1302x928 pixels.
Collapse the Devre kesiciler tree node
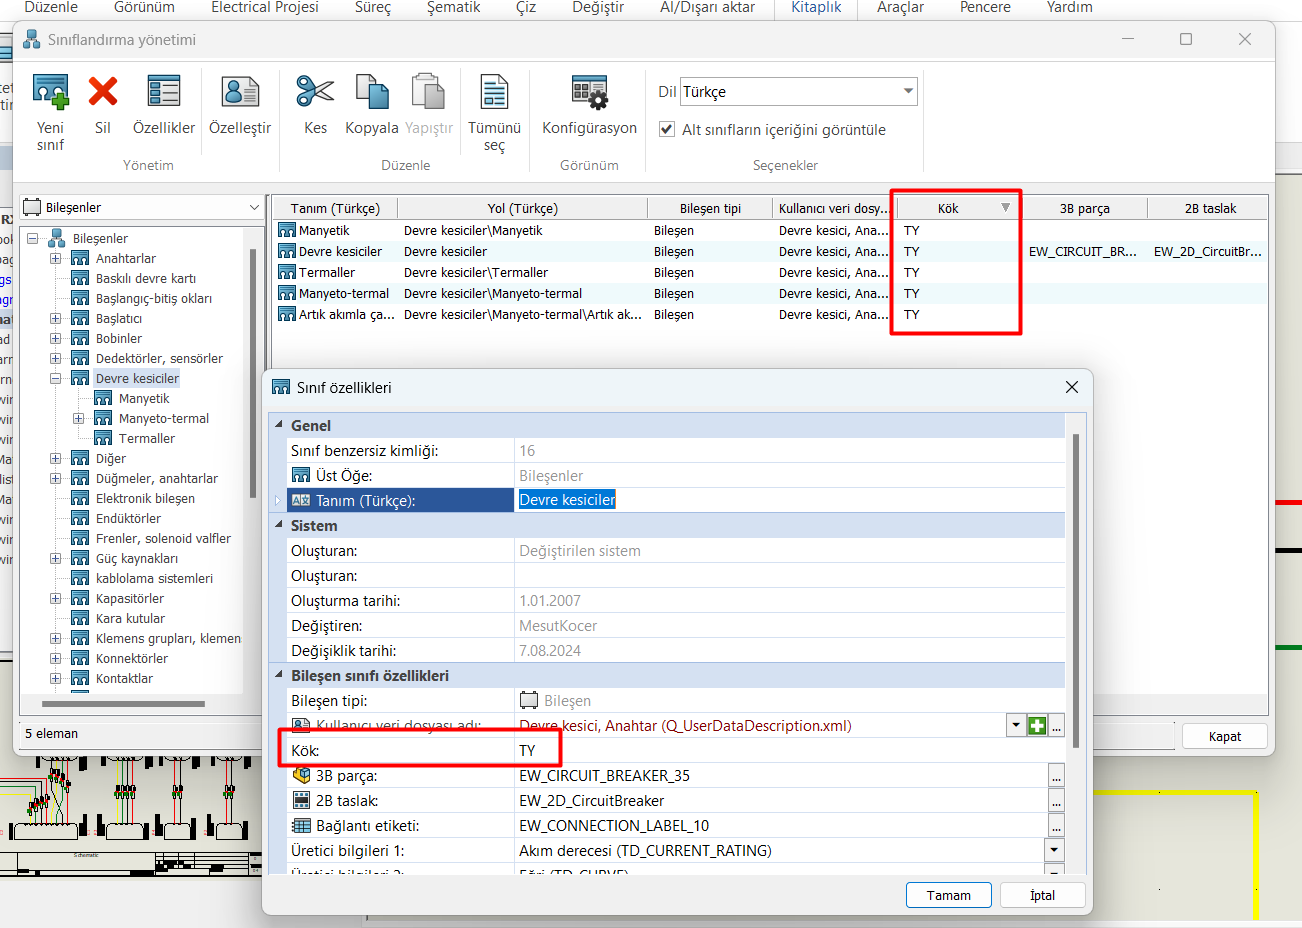[x=56, y=378]
